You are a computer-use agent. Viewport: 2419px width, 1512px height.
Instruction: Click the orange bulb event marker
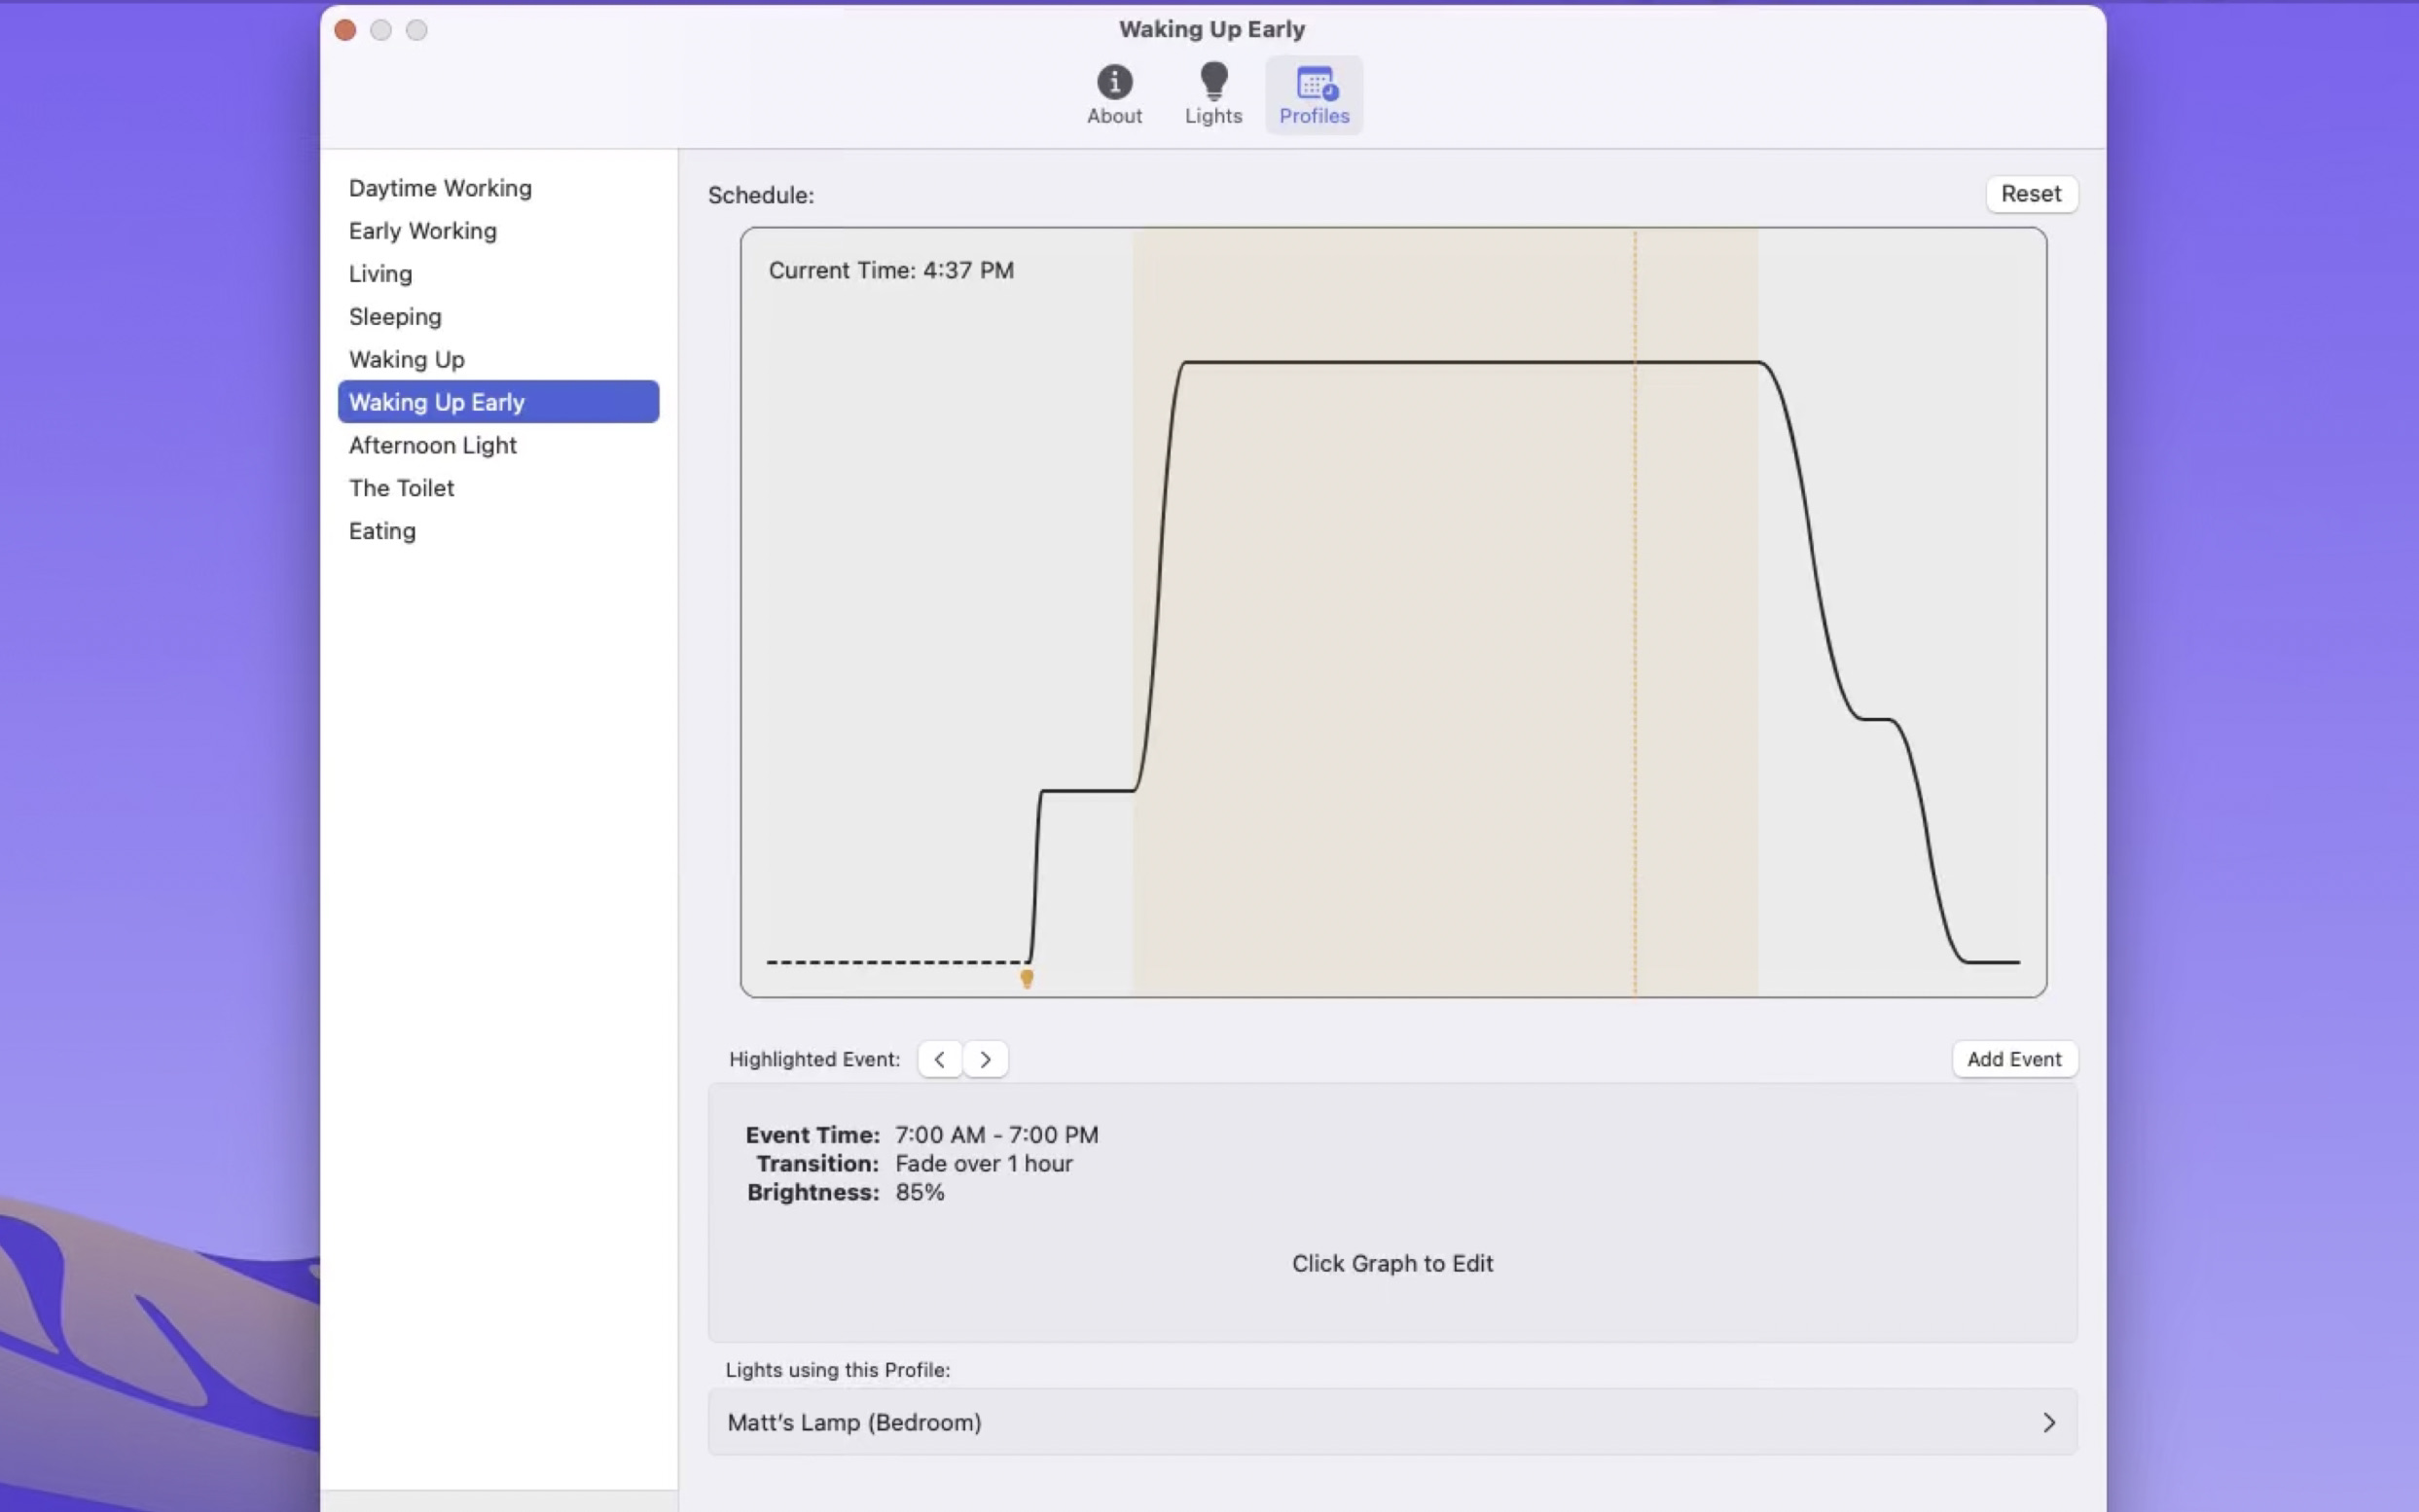pyautogui.click(x=1026, y=978)
